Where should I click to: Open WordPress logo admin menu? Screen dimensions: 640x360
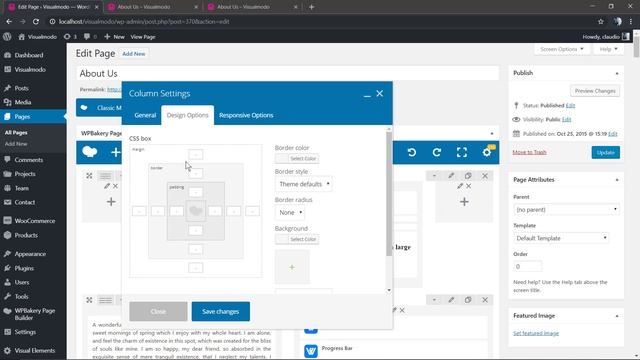pos(7,36)
